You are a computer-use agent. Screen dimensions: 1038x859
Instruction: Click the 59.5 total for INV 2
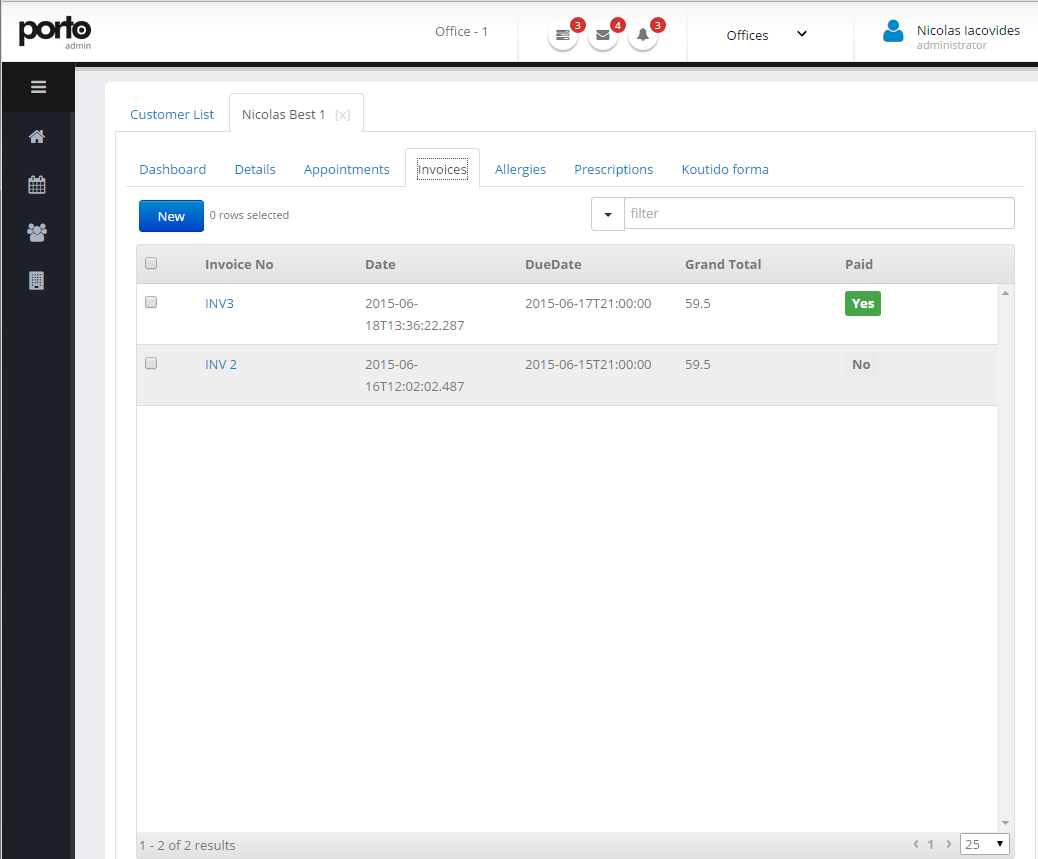pyautogui.click(x=698, y=365)
